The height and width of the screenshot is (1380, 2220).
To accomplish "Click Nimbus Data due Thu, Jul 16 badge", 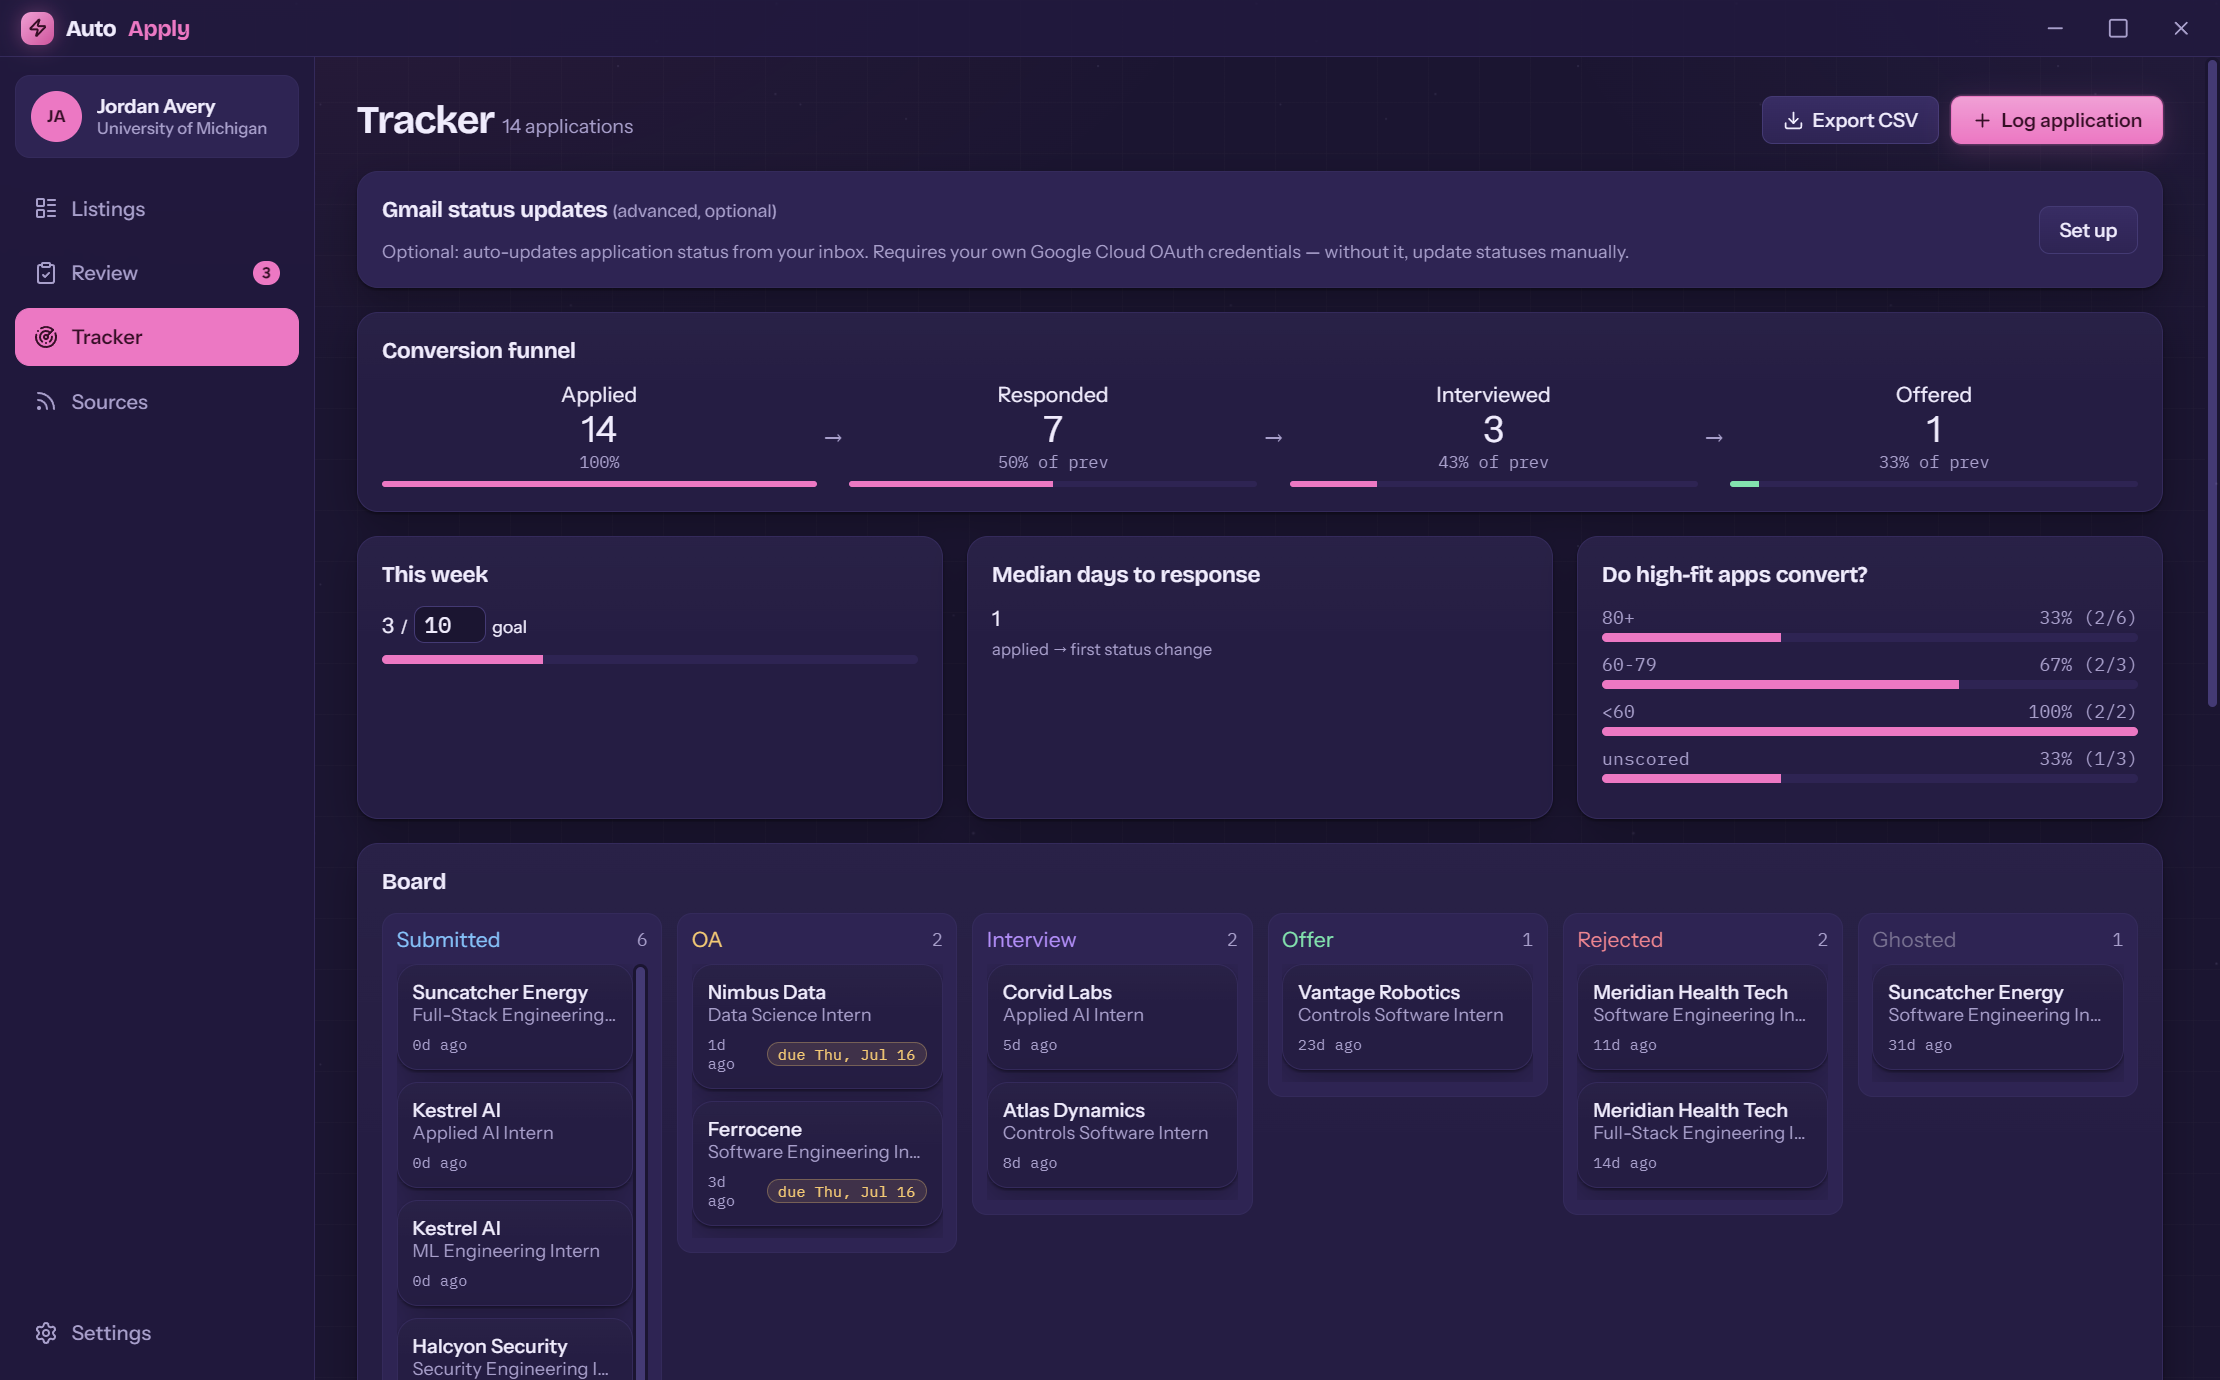I will point(846,1055).
